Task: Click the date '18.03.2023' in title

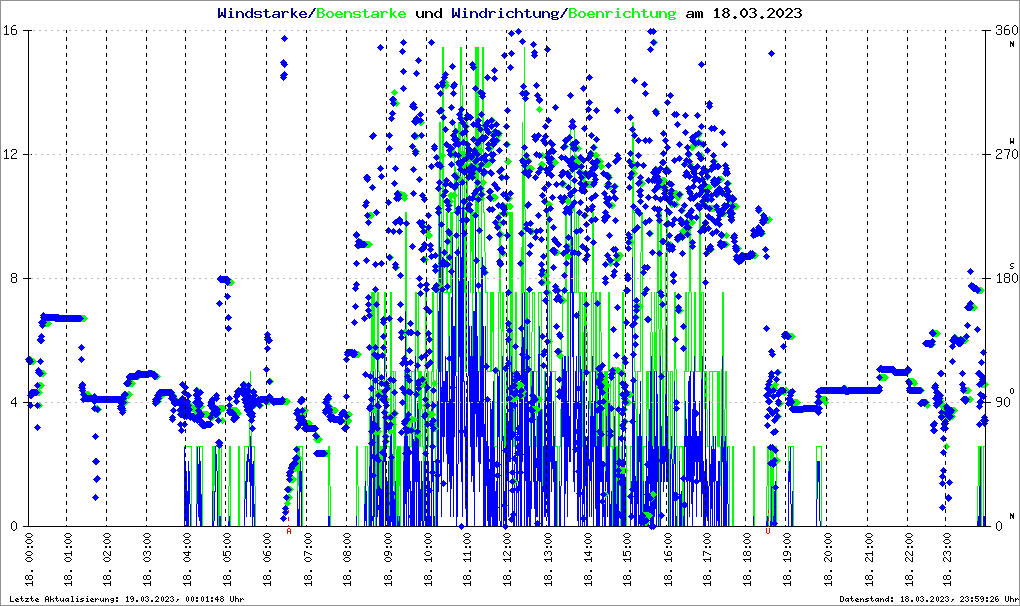Action: click(757, 13)
